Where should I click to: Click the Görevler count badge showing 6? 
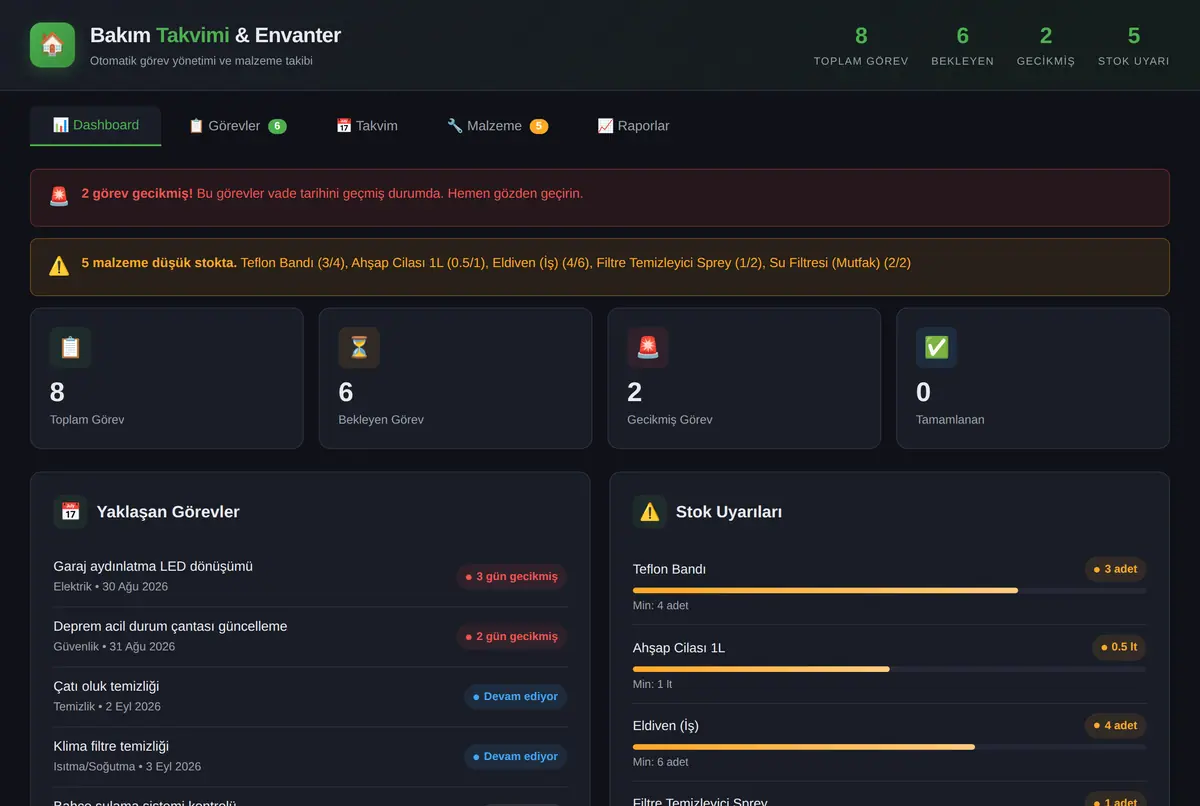[x=277, y=126]
